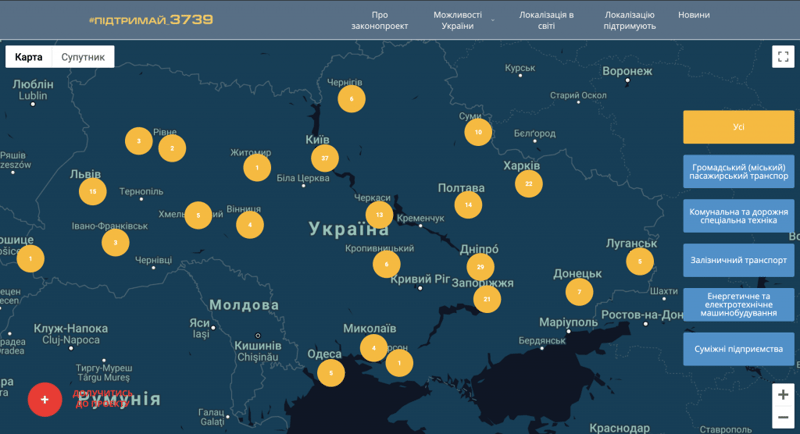Select the Усі filter

click(x=738, y=127)
